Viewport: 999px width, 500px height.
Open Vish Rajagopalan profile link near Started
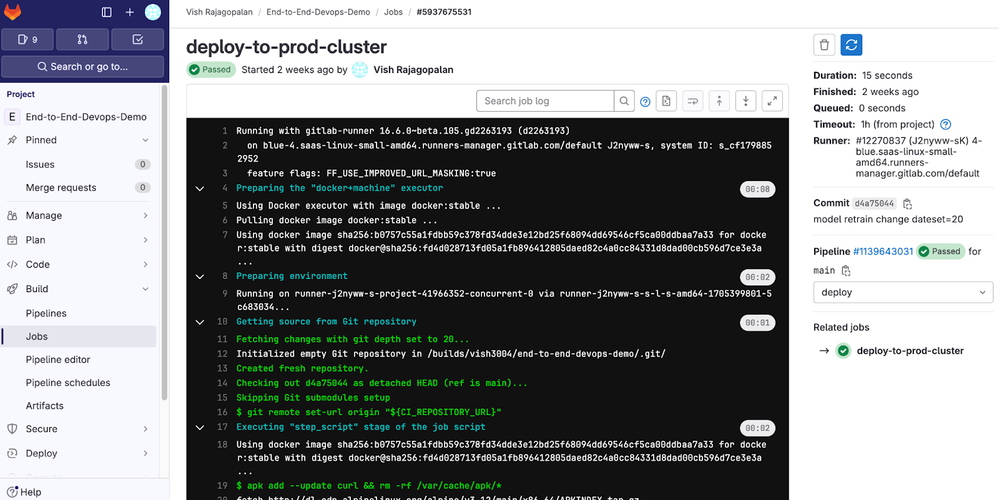click(413, 70)
